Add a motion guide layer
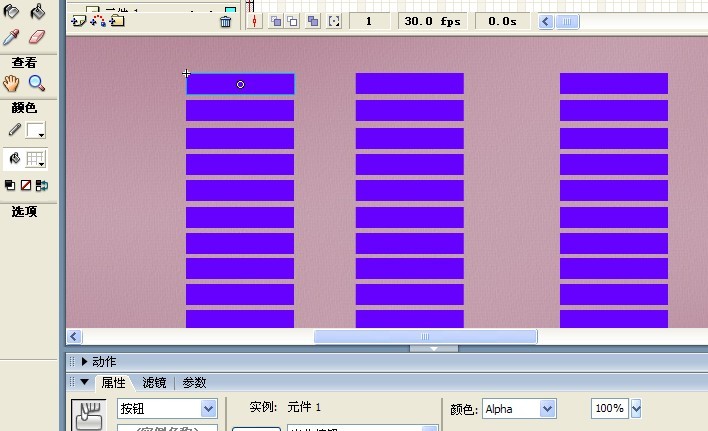708x431 pixels. tap(98, 21)
